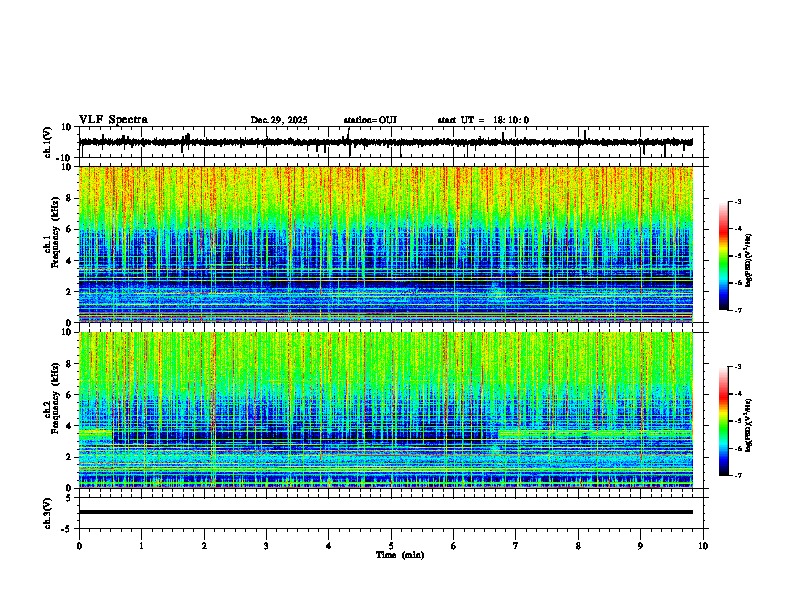
Task: Click time axis tick label "3"
Action: pyautogui.click(x=266, y=546)
